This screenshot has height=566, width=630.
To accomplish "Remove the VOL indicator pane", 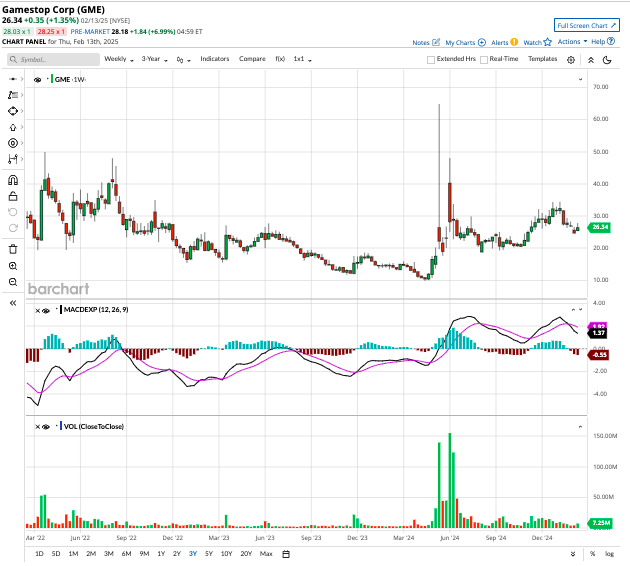I will pos(37,427).
